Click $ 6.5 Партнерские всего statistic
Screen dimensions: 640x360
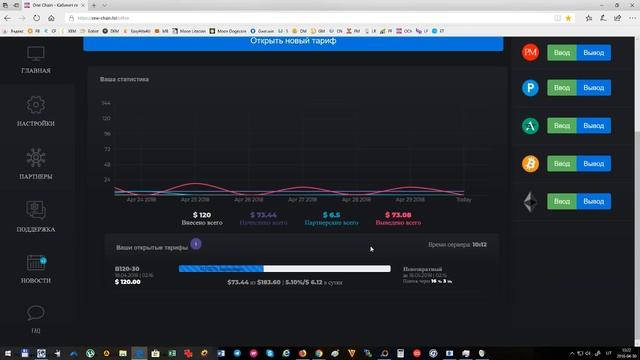(x=331, y=218)
